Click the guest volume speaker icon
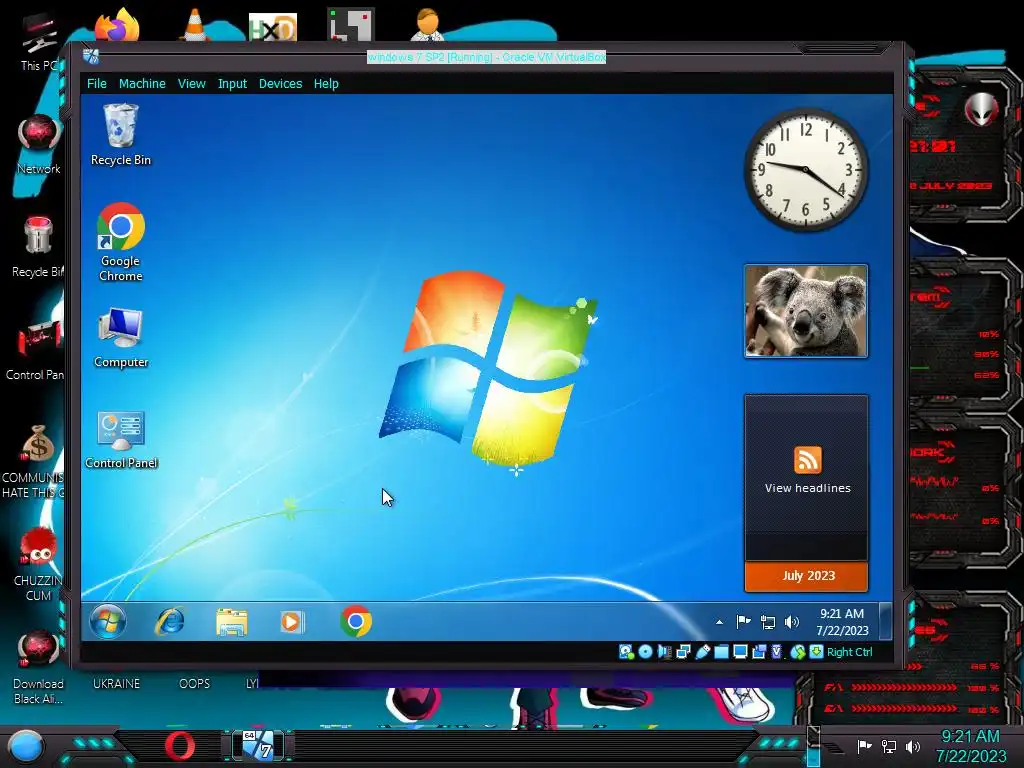Viewport: 1024px width, 768px height. click(x=792, y=622)
